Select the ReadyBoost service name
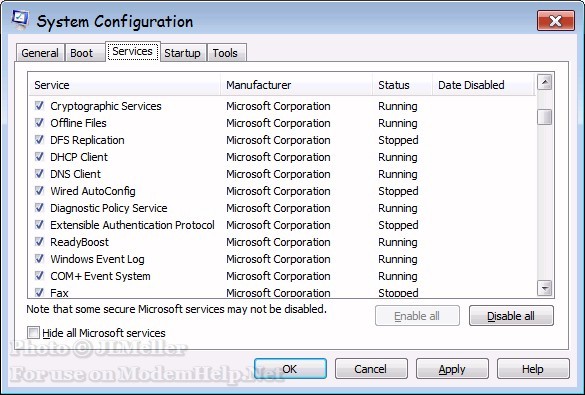585x395 pixels. tap(79, 242)
